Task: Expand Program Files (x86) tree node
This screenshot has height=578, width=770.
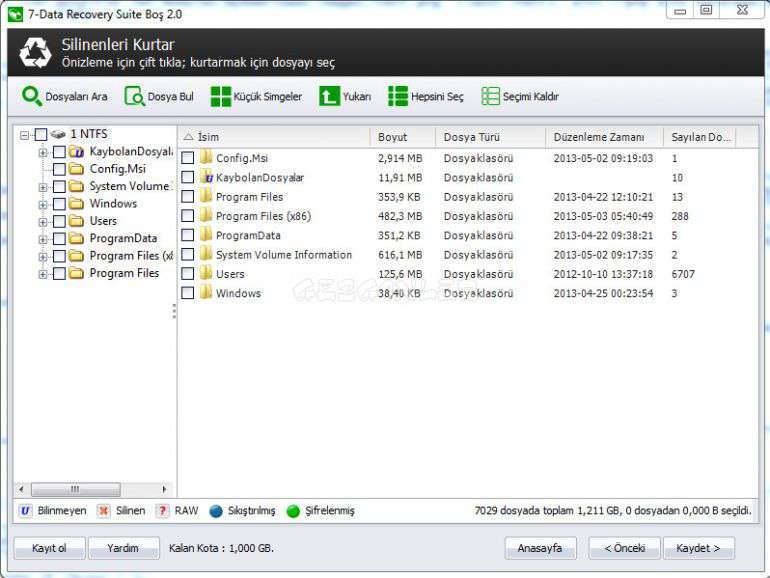Action: click(x=43, y=257)
